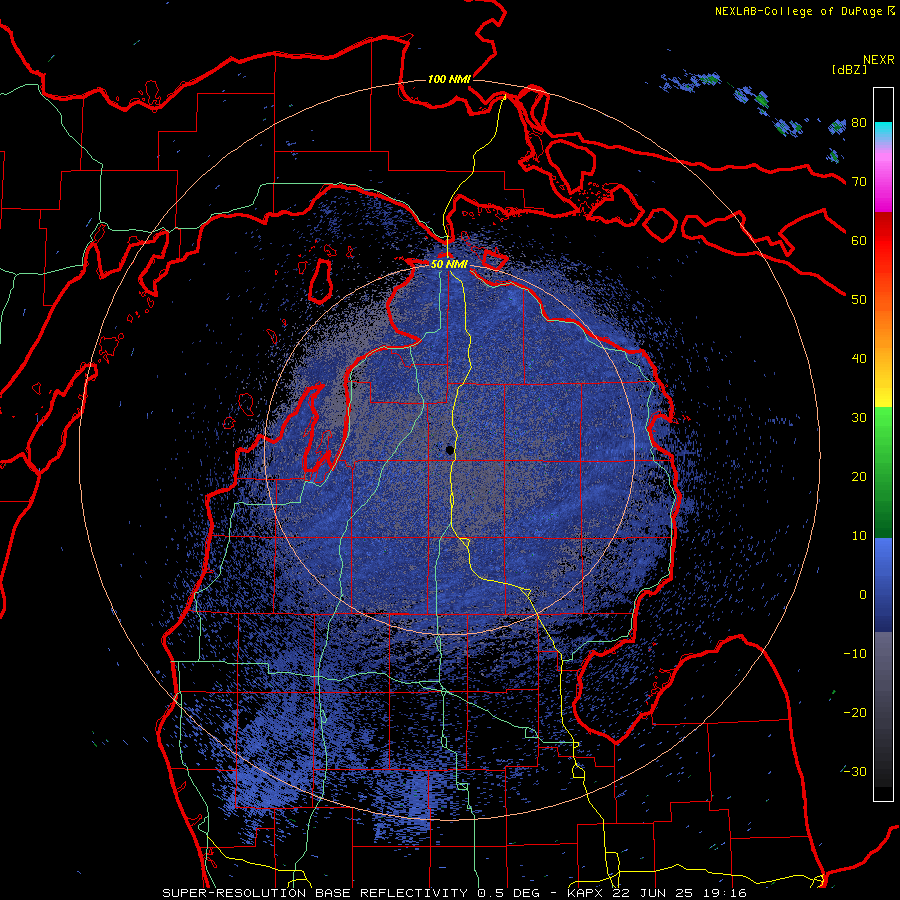Click the 100 NMI range ring label
This screenshot has width=900, height=900.
tap(449, 79)
